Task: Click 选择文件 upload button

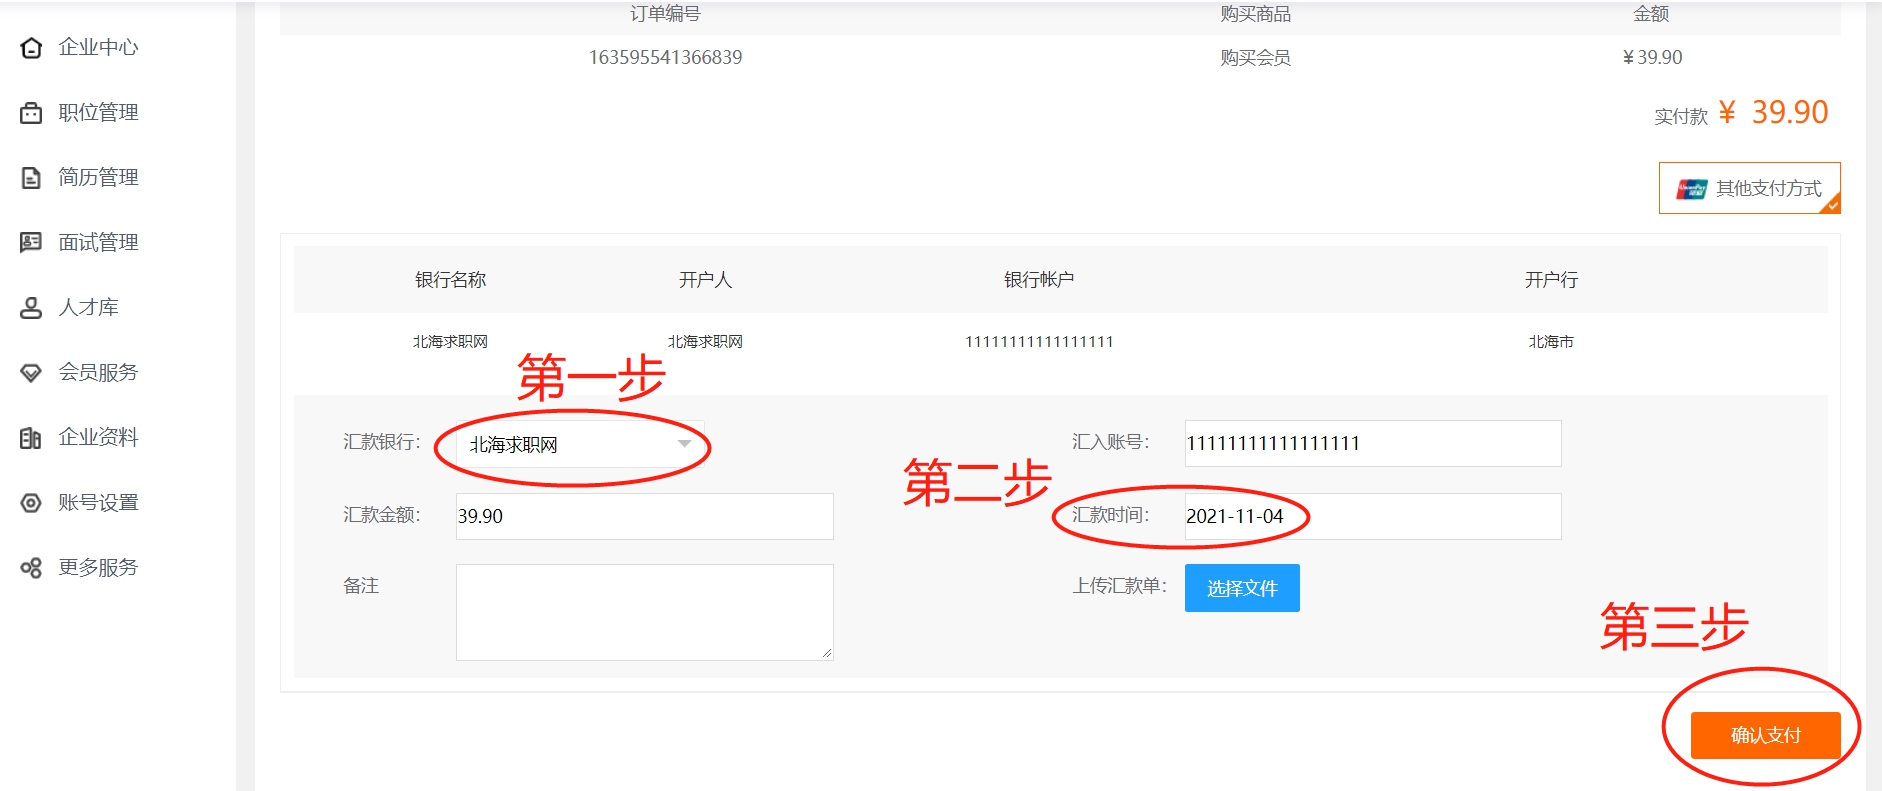Action: 1242,588
